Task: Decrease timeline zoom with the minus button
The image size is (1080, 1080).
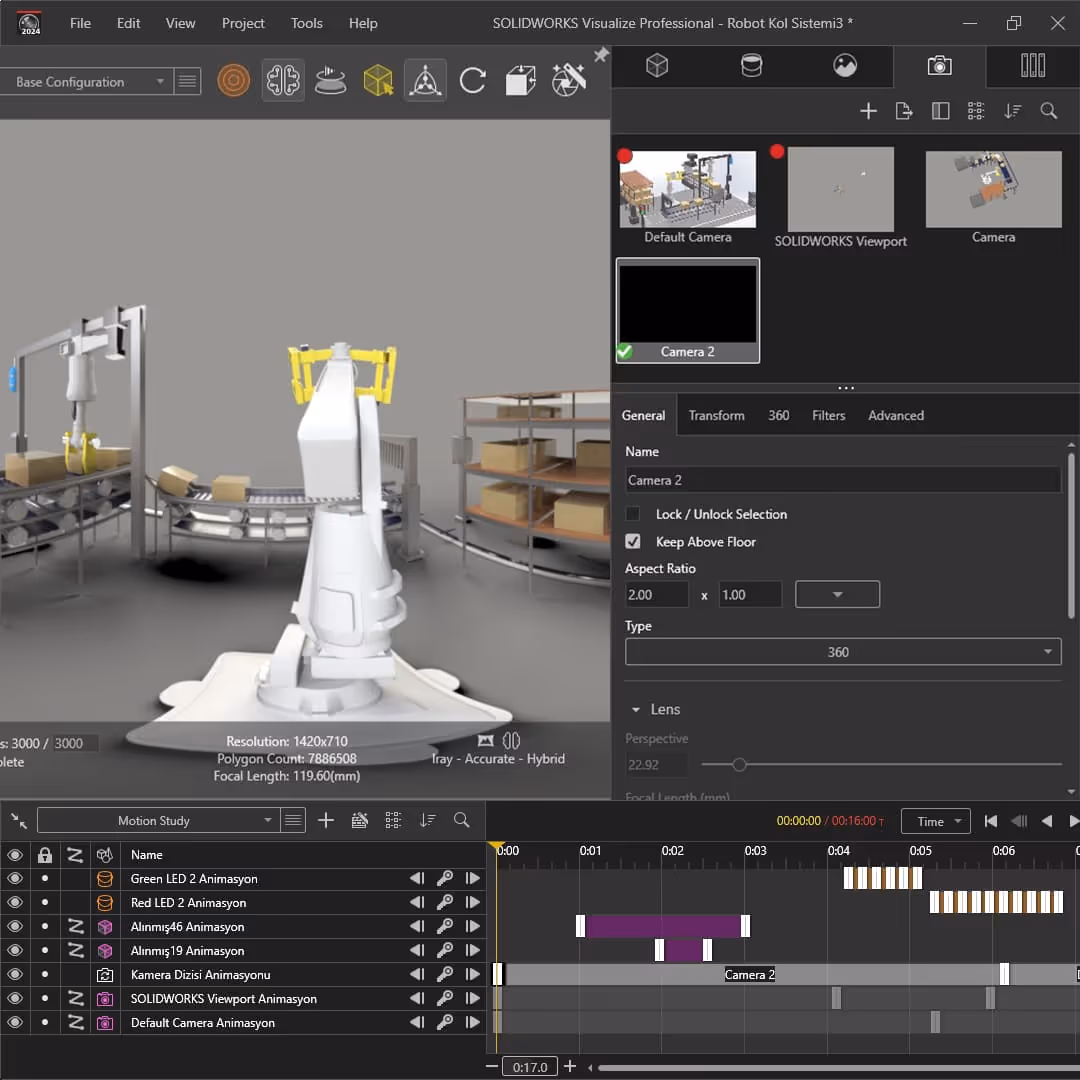Action: tap(491, 1066)
